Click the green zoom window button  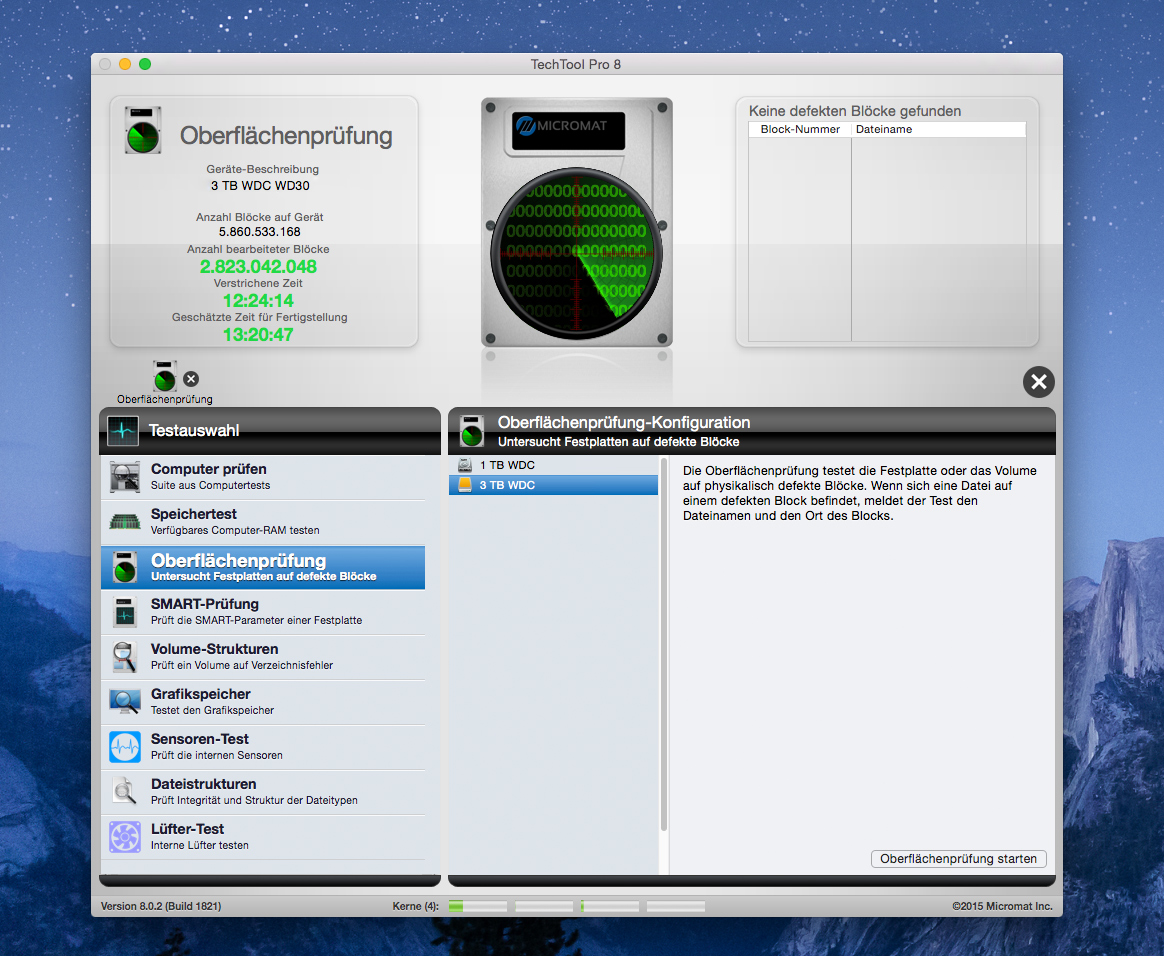pos(145,65)
